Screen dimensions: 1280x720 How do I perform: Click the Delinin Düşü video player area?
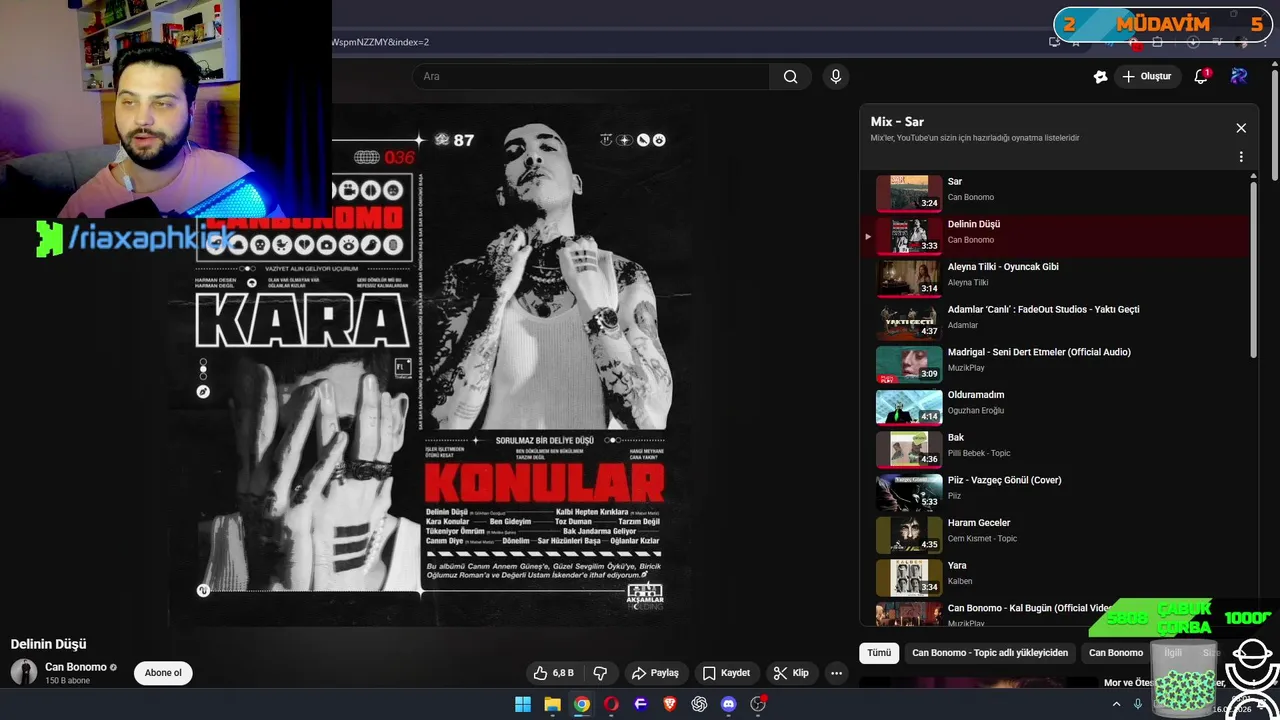point(430,365)
